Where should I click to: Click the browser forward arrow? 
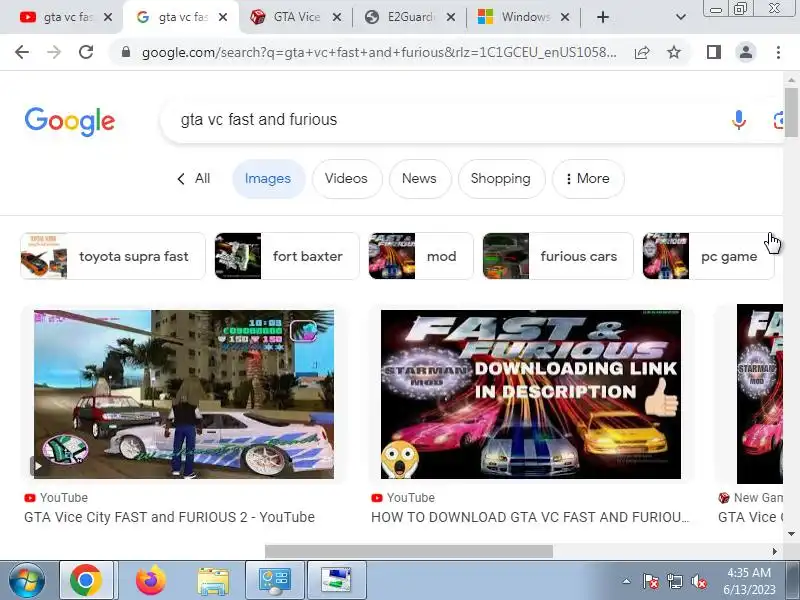pyautogui.click(x=54, y=52)
